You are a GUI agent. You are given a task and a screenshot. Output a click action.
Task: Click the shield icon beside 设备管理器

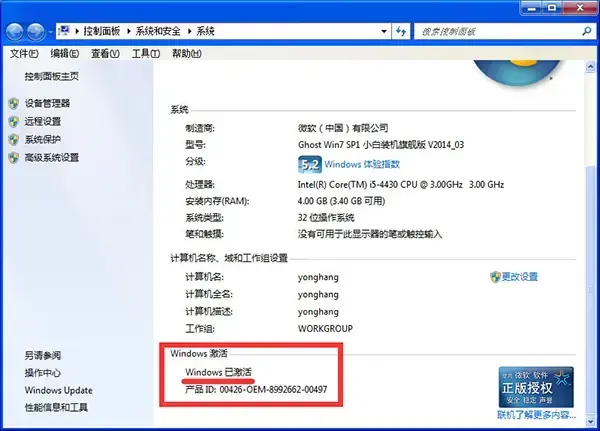coord(13,103)
